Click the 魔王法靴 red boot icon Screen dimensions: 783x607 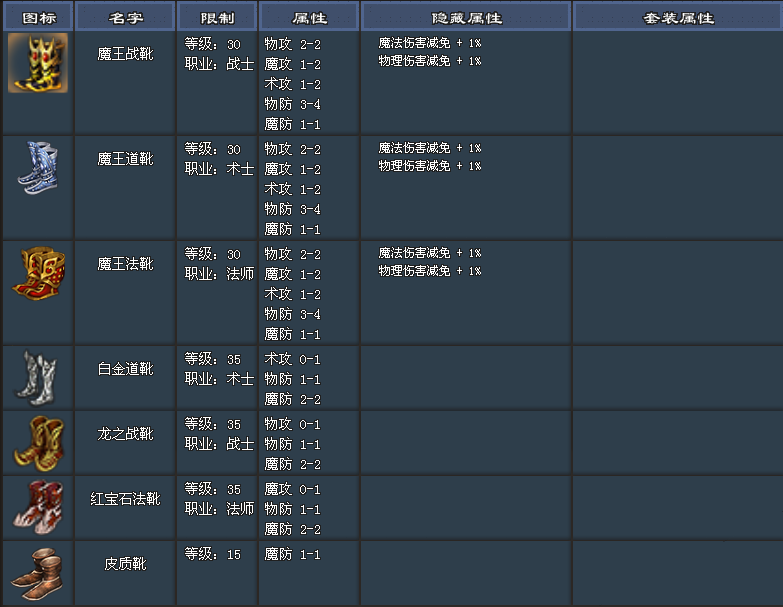[x=39, y=273]
